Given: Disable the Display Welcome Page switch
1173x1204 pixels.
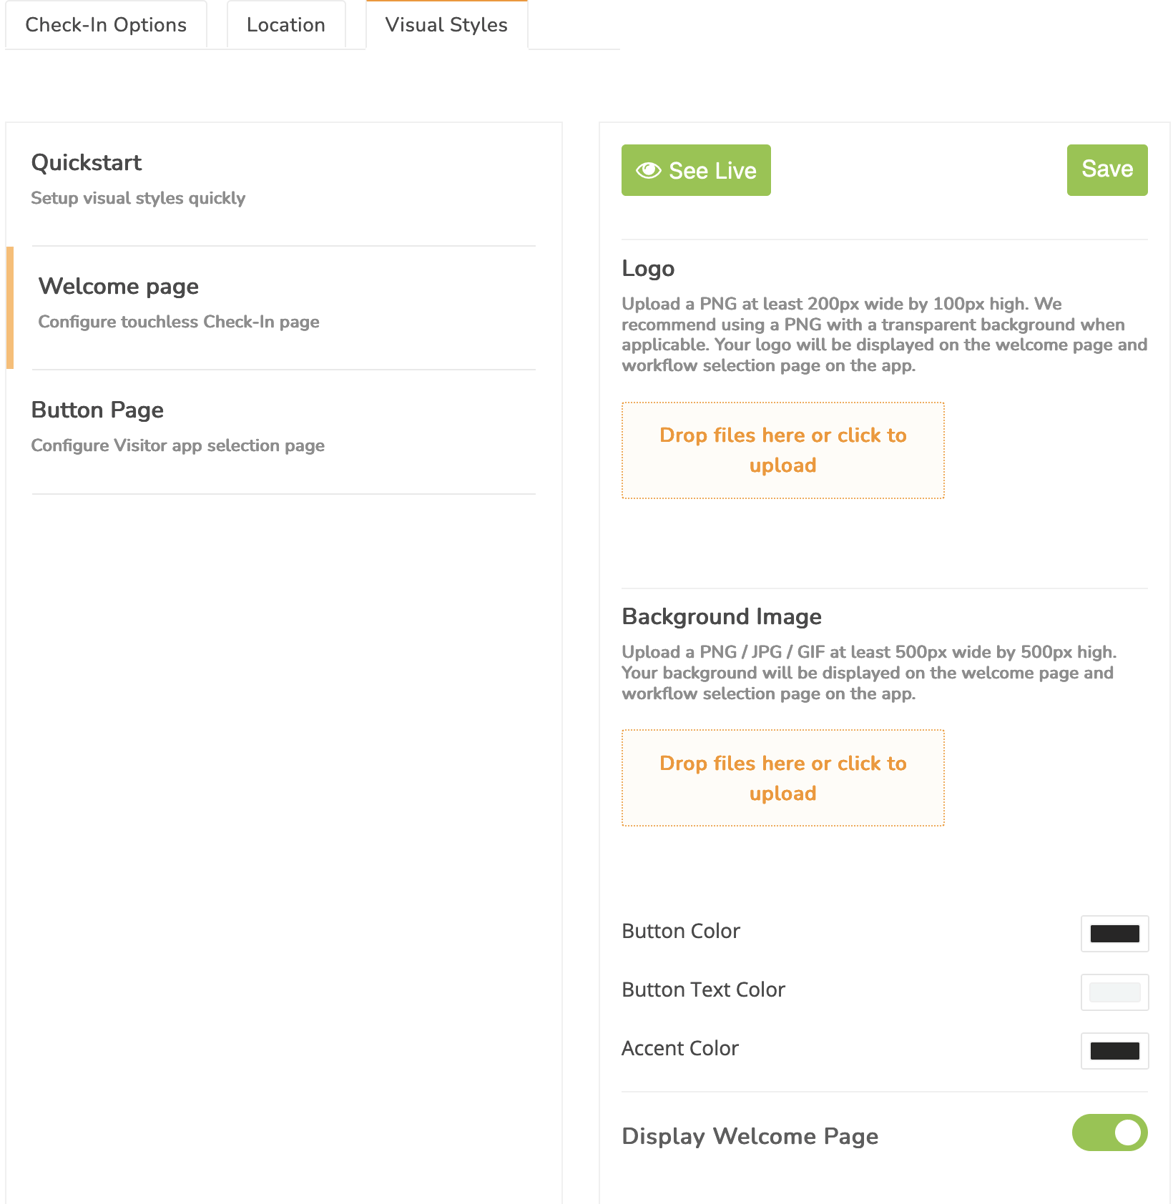Looking at the screenshot, I should coord(1110,1133).
